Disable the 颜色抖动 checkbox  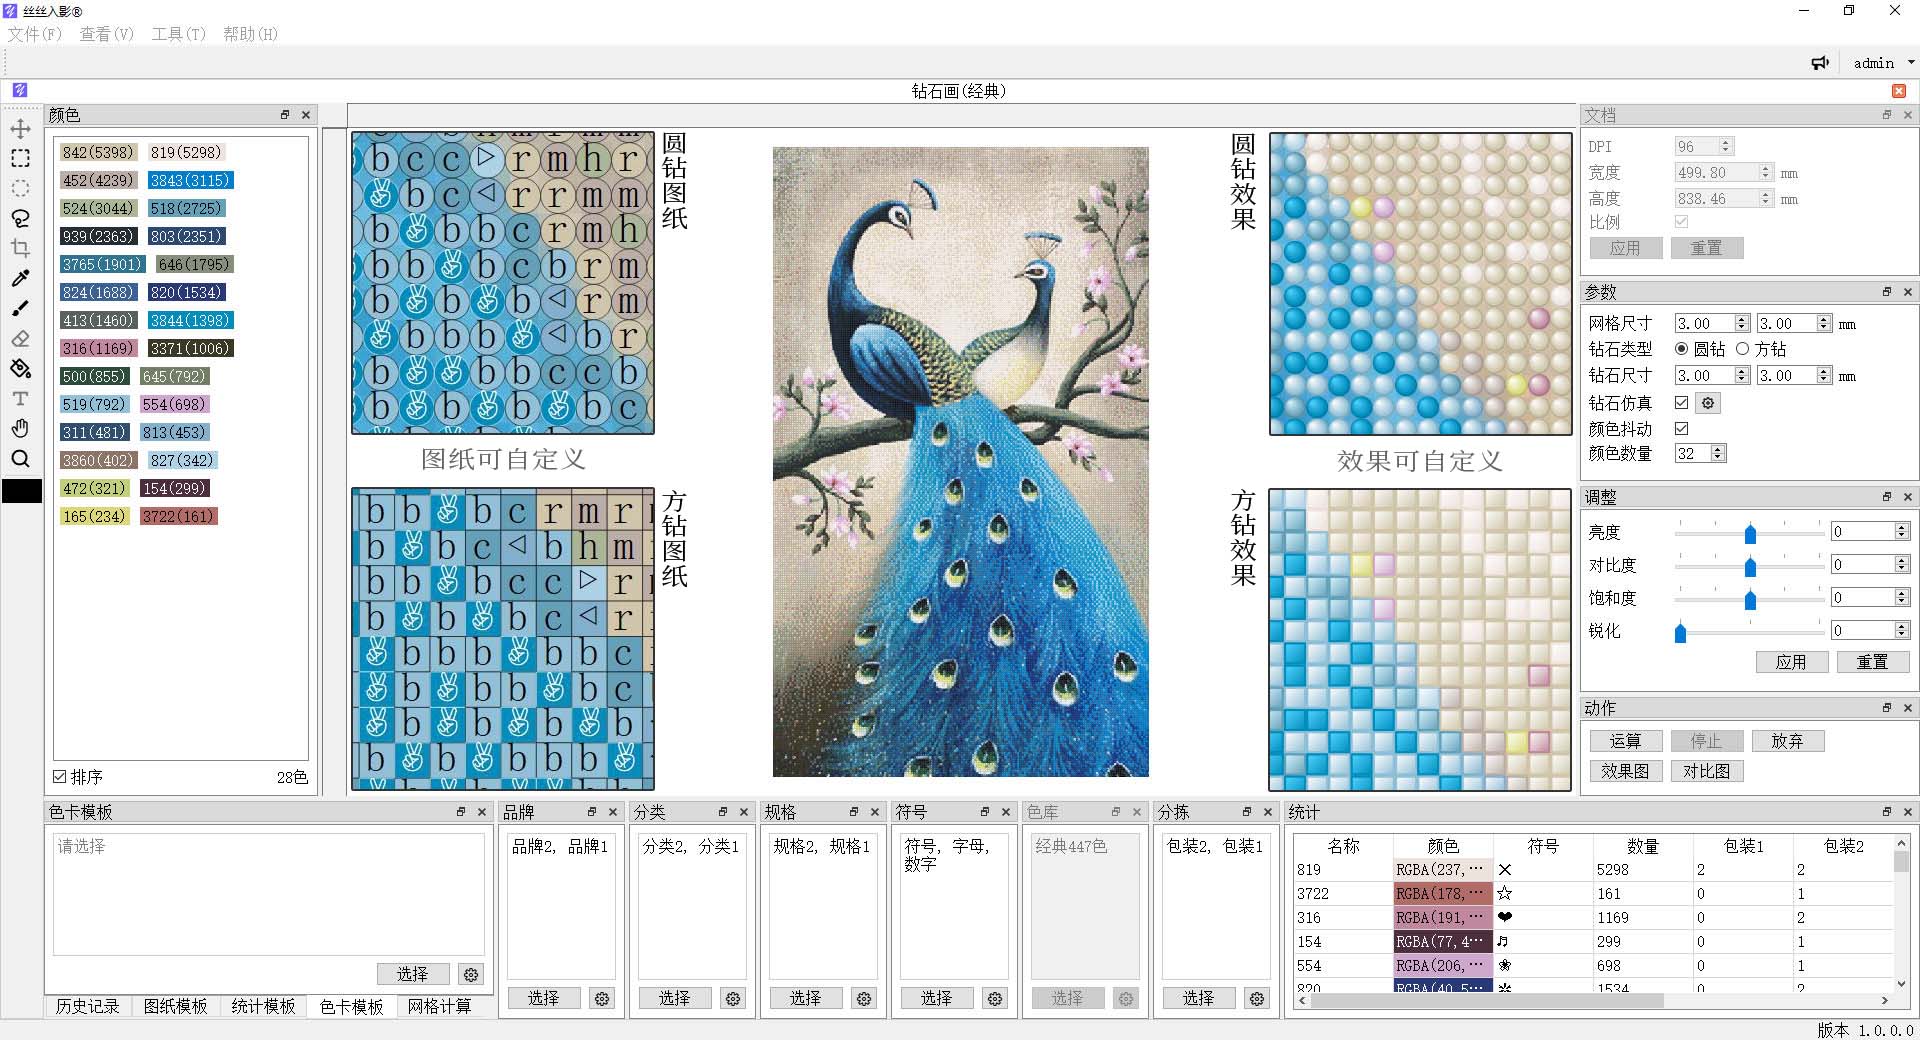(x=1682, y=428)
